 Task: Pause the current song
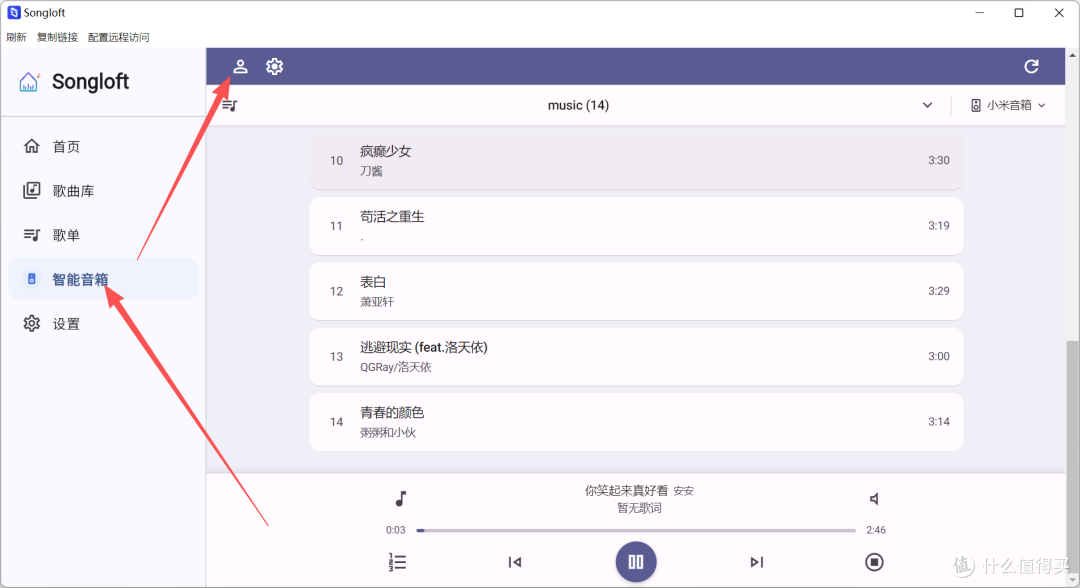click(x=636, y=562)
